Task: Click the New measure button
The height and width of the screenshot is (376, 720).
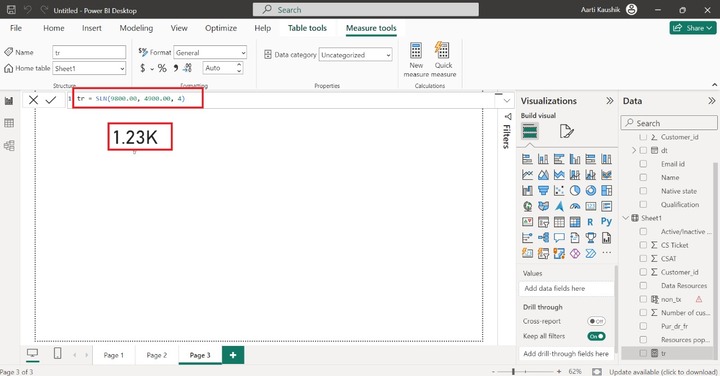Action: (x=416, y=60)
